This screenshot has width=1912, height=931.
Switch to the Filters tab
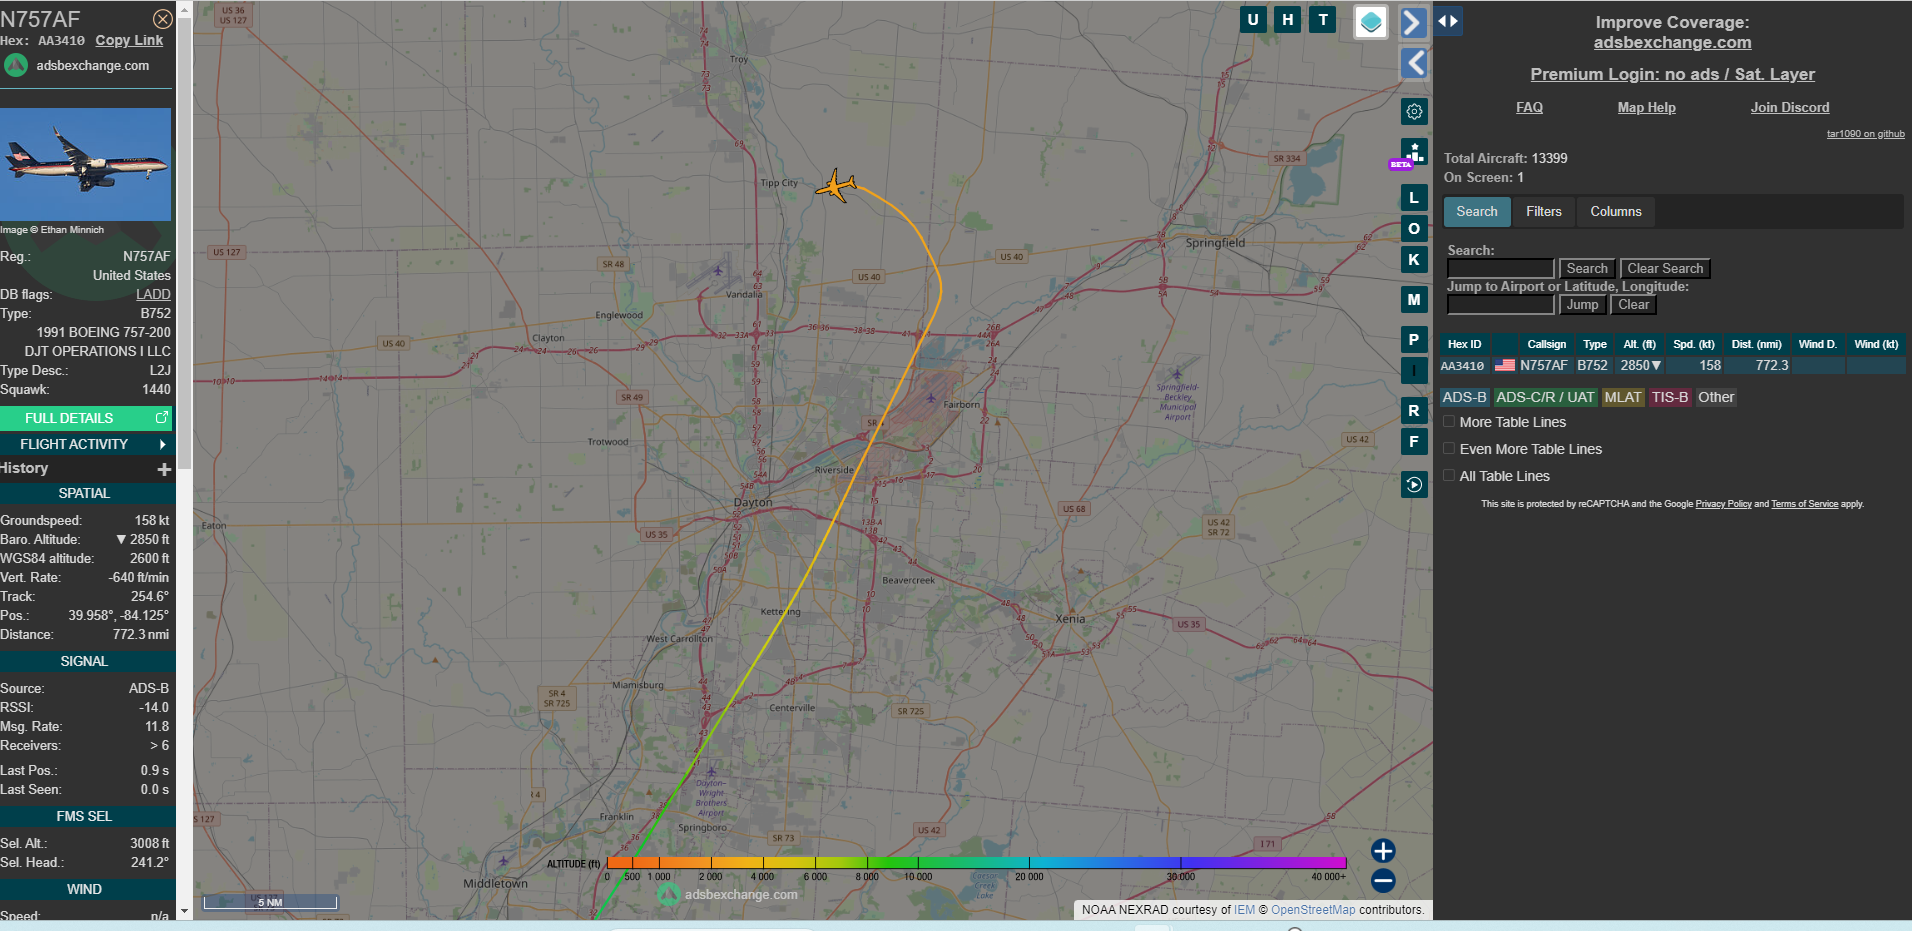click(x=1544, y=212)
